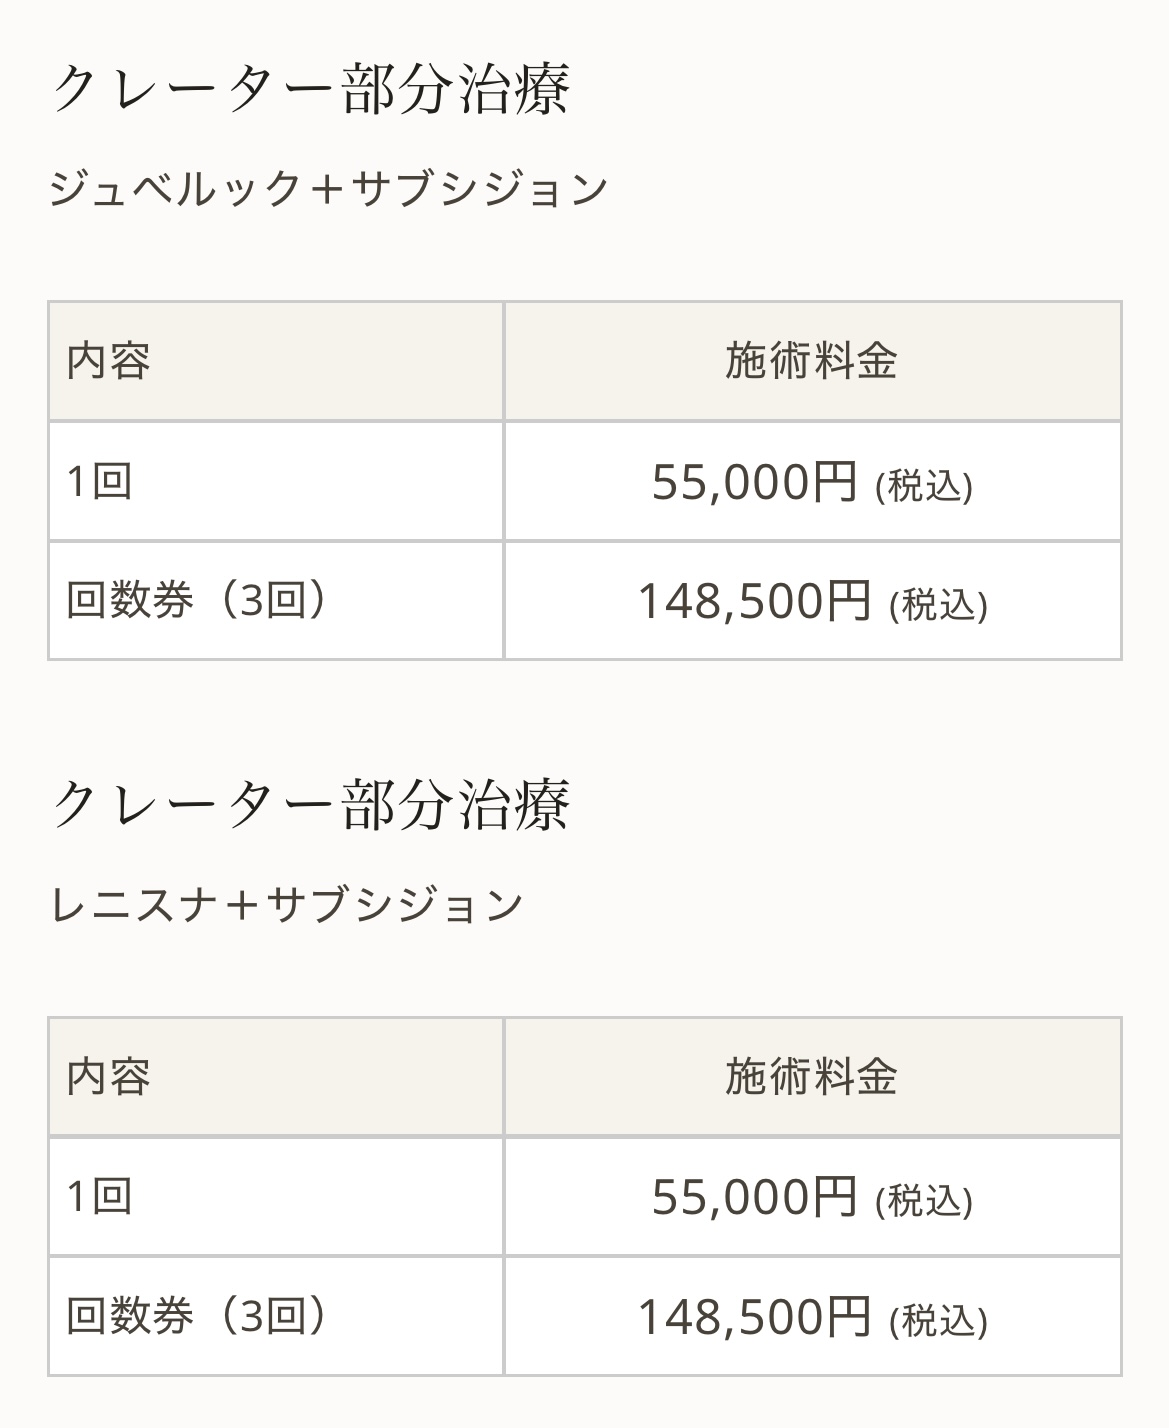Click (税込) beside 55,000円 in レニスナ table
Image resolution: width=1169 pixels, height=1428 pixels.
click(923, 1201)
